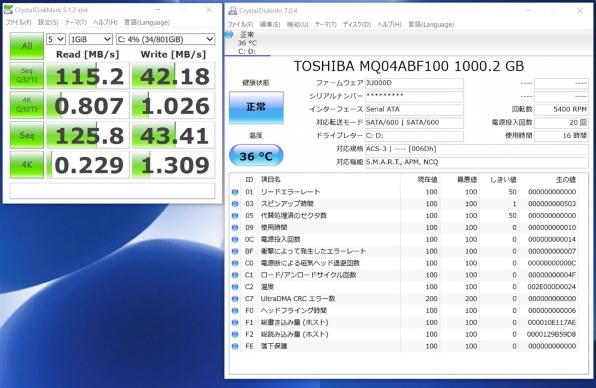Open CrystalDiskInfo テーマ(T) menu

[326, 24]
